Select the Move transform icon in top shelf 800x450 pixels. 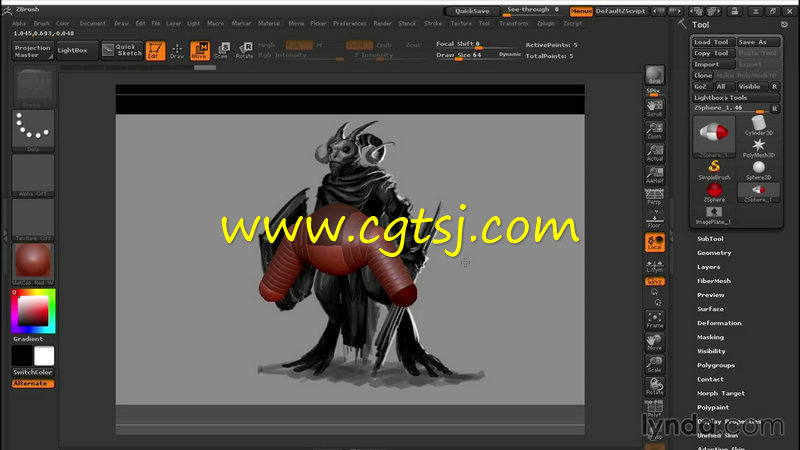[199, 51]
